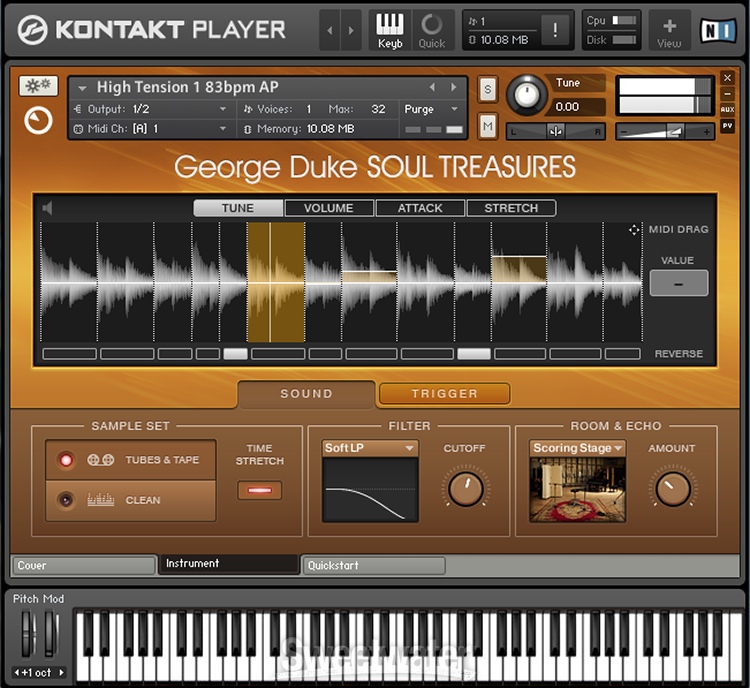This screenshot has width=750, height=688.
Task: Close the instrument with X button
Action: point(727,78)
